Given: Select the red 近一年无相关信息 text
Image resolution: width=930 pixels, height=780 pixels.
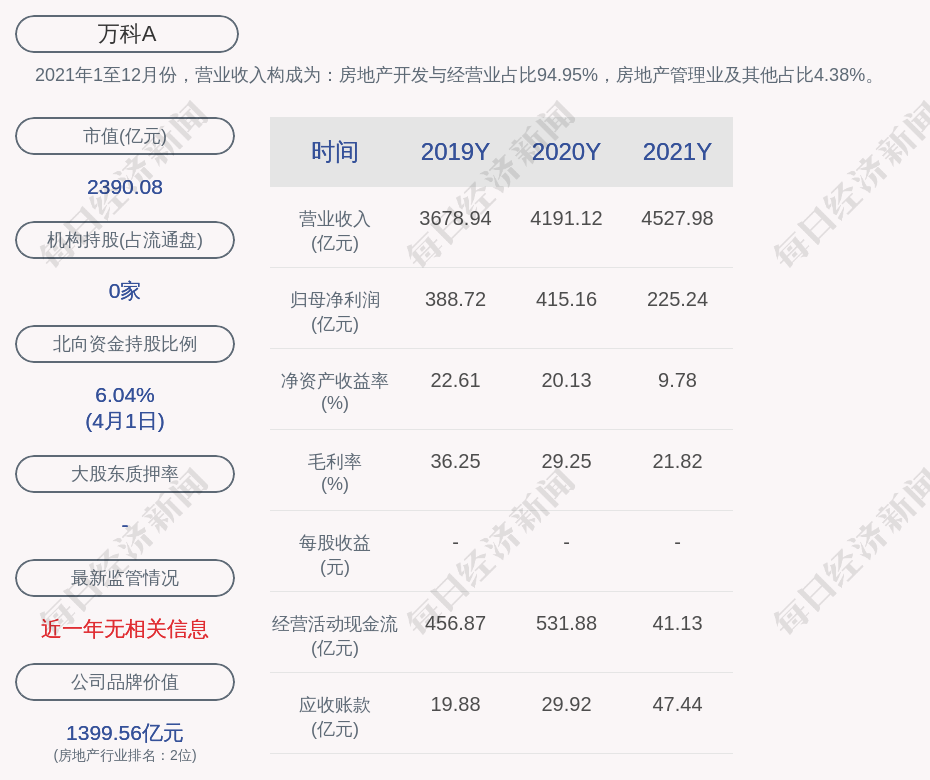Looking at the screenshot, I should [125, 629].
